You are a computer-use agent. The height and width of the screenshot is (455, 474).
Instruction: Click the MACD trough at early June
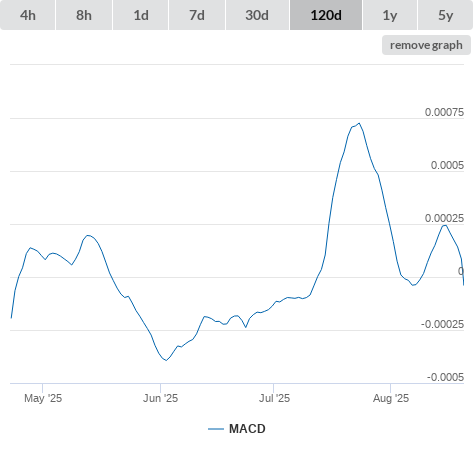pos(166,360)
